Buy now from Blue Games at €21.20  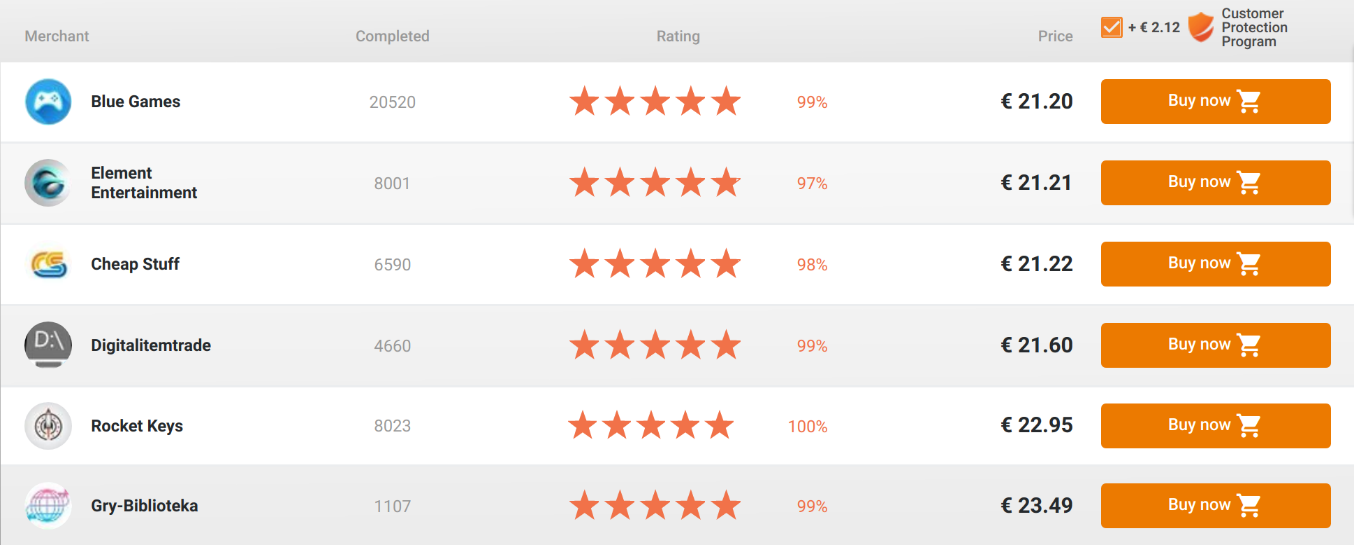click(1215, 101)
